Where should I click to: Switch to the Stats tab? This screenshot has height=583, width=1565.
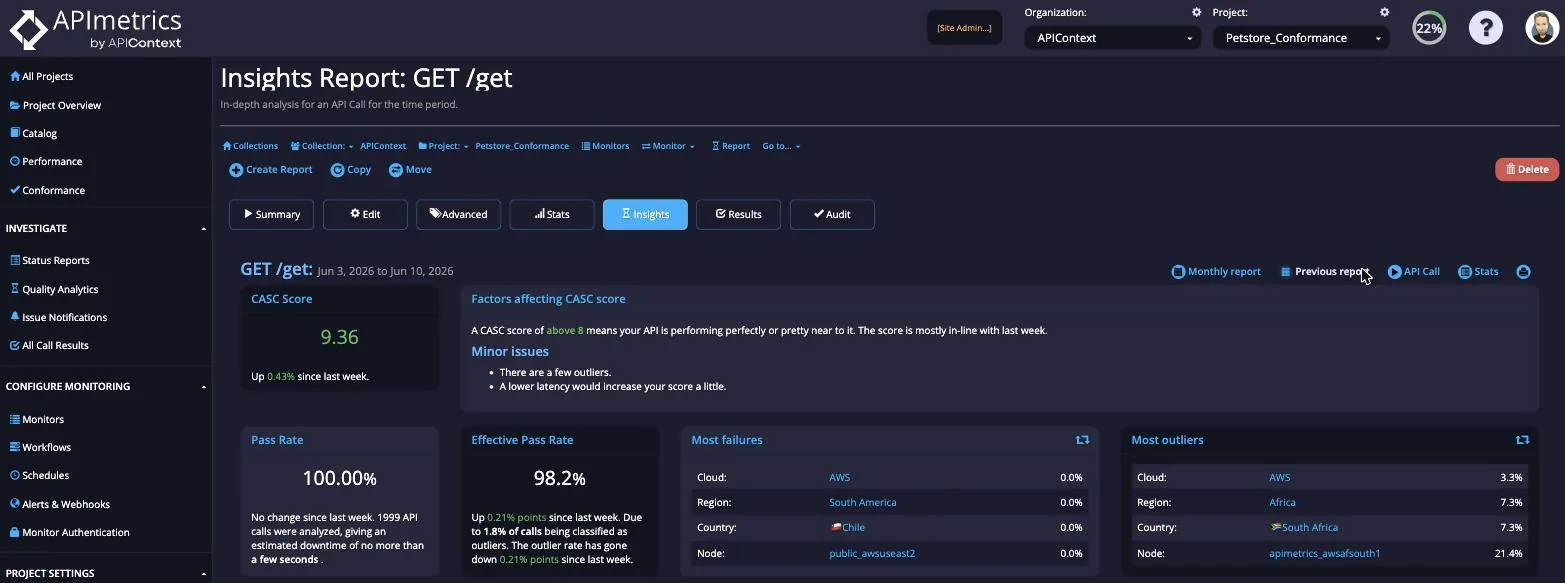tap(552, 214)
